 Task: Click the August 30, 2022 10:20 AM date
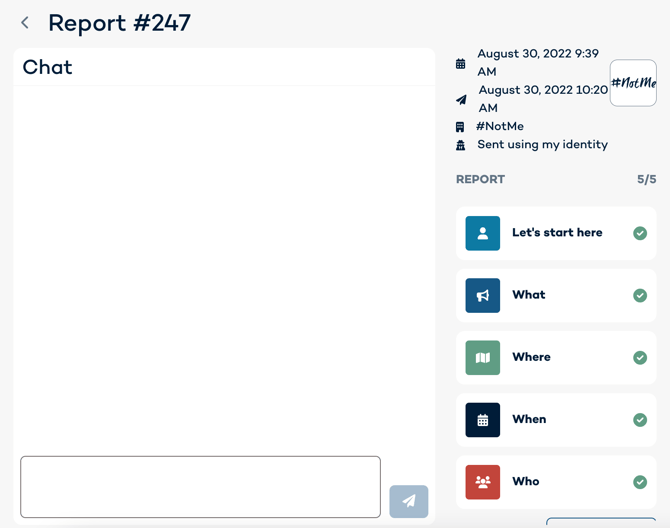pyautogui.click(x=543, y=99)
